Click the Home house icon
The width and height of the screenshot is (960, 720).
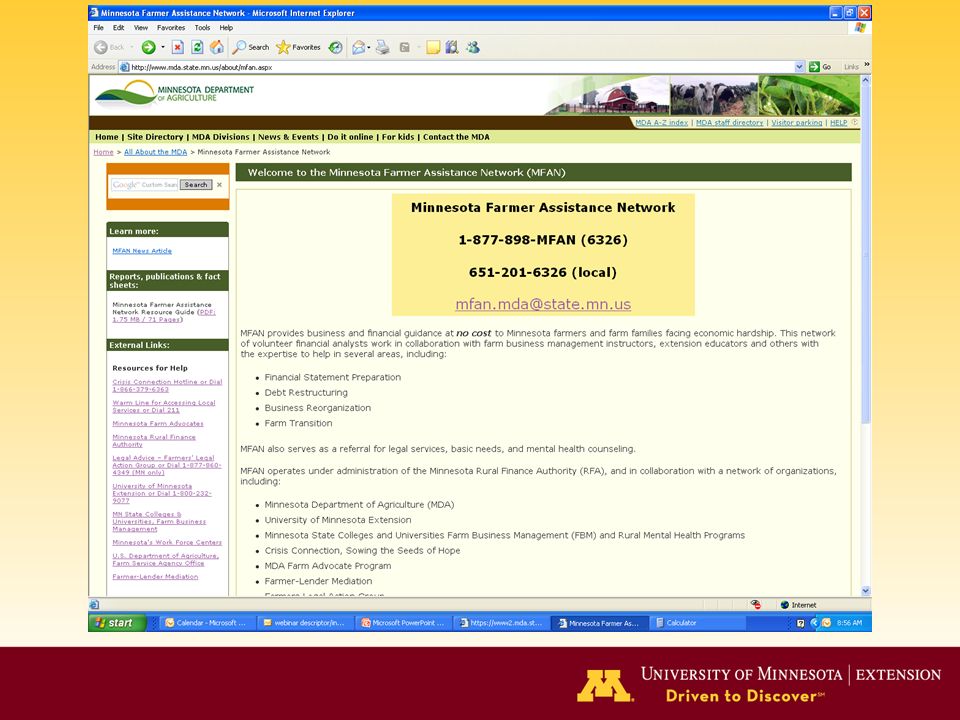(217, 47)
